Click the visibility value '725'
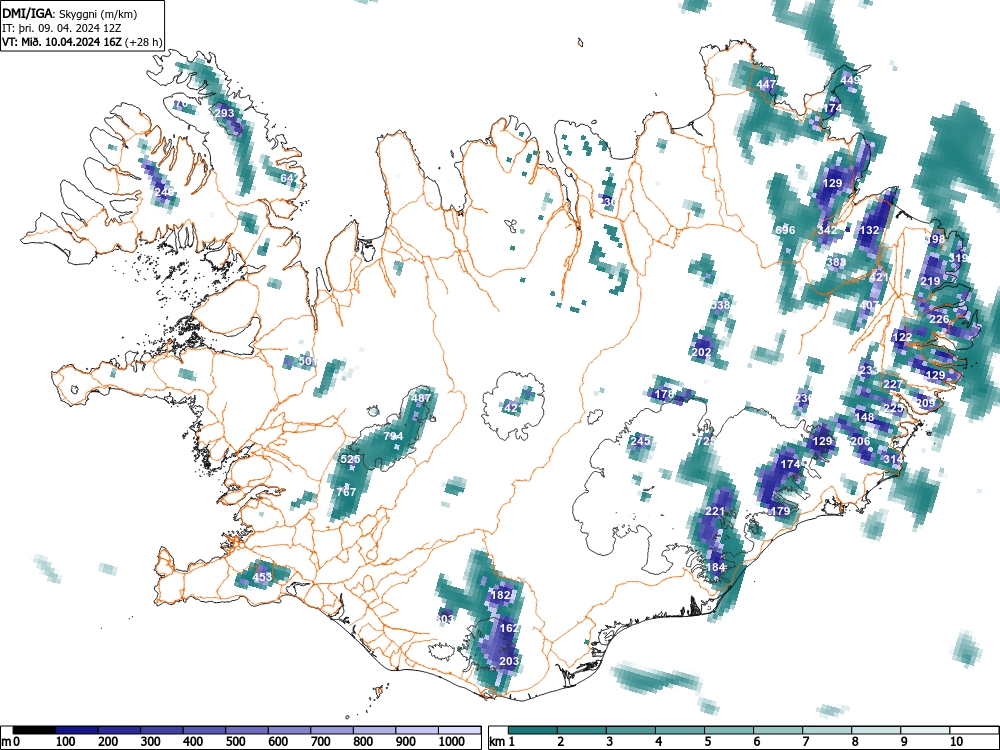The image size is (1000, 750). coord(705,441)
